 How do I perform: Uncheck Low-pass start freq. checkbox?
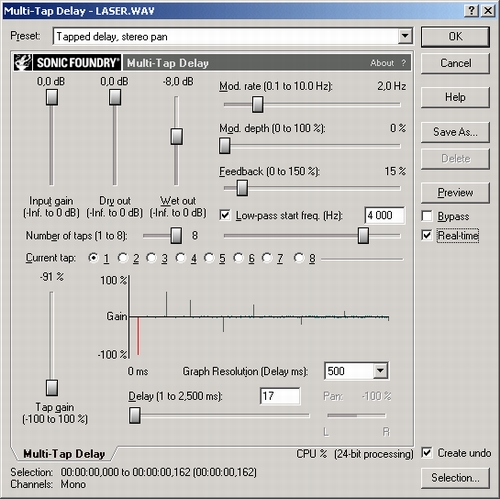225,215
